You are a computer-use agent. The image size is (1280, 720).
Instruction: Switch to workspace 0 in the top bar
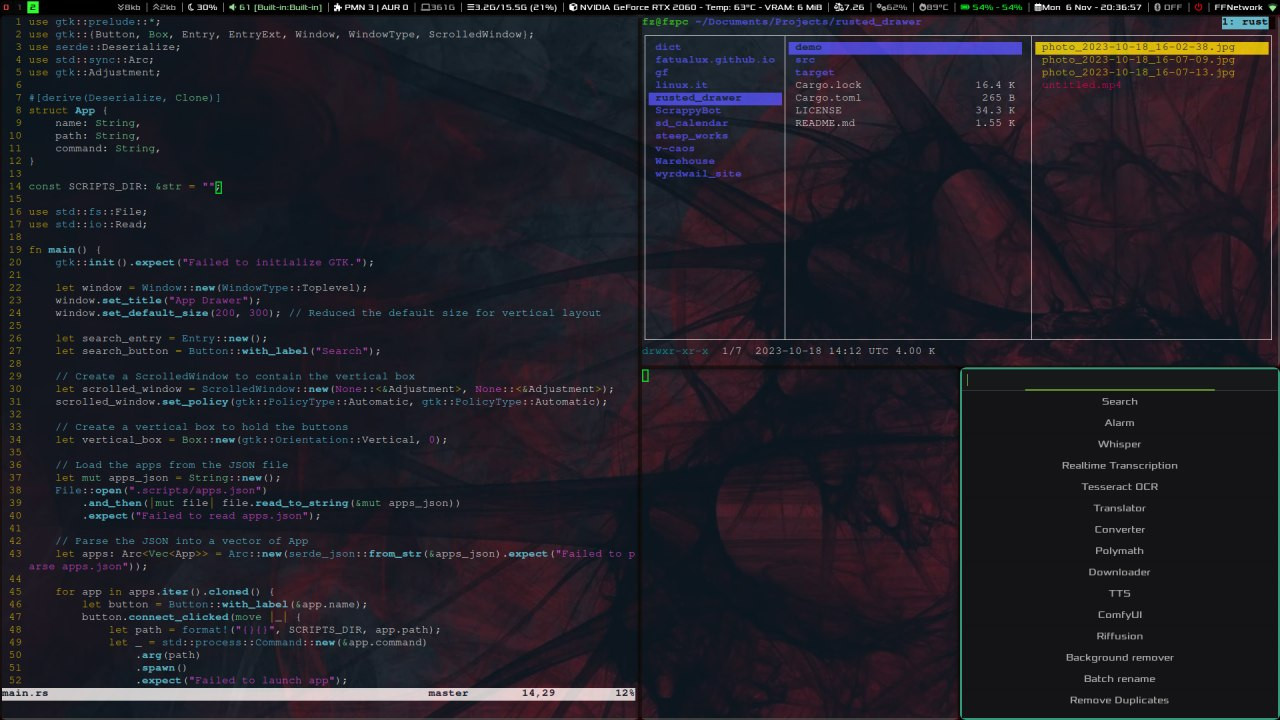click(x=6, y=7)
